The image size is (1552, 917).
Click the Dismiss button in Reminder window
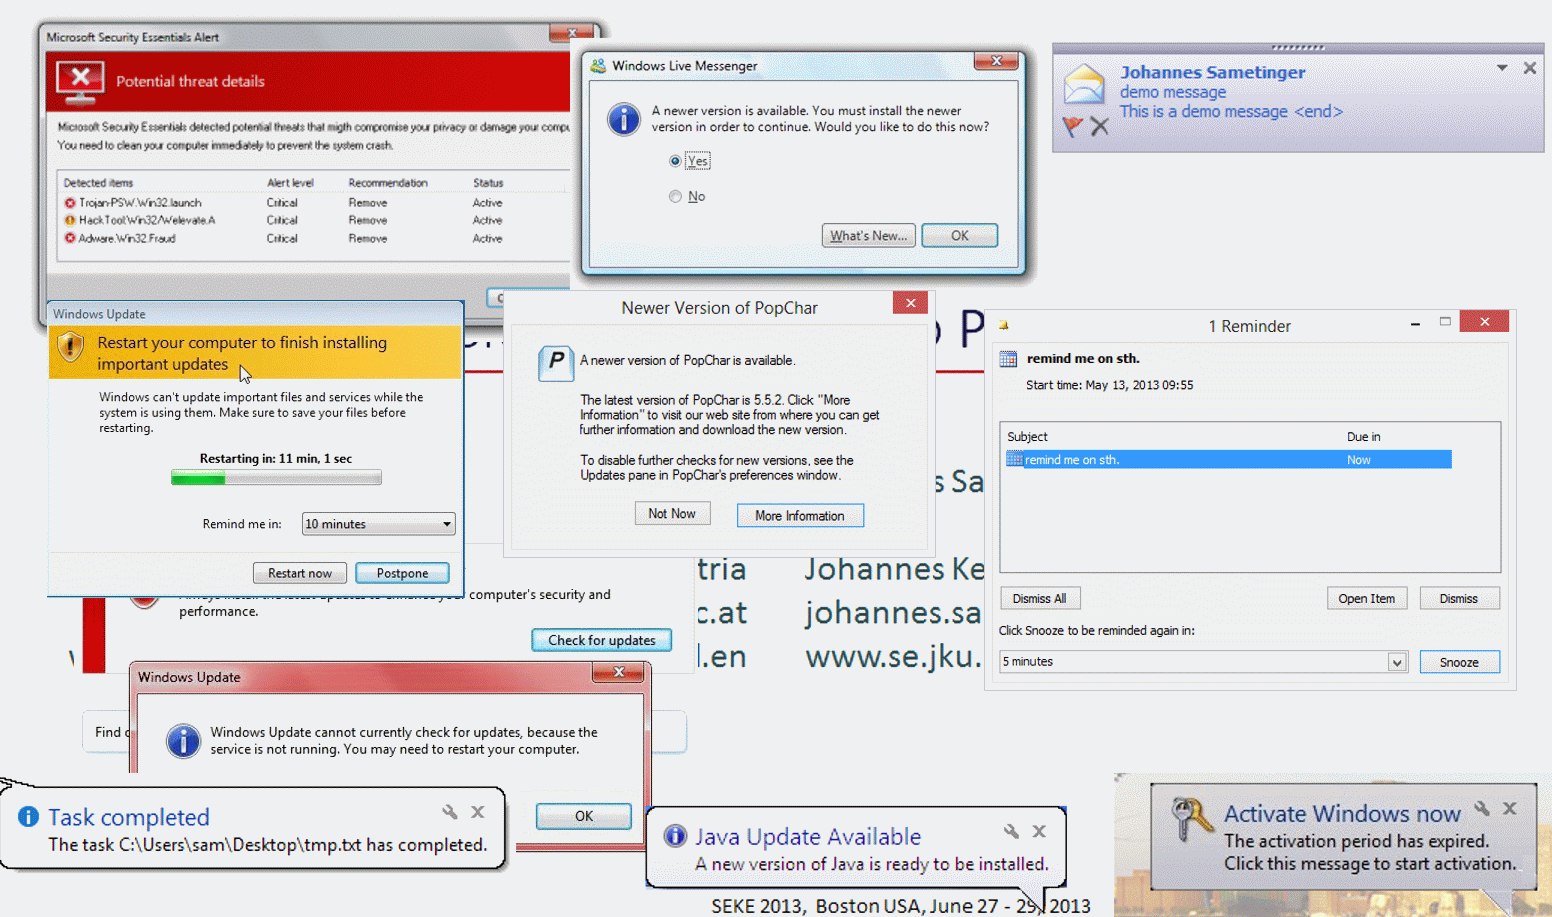point(1459,598)
